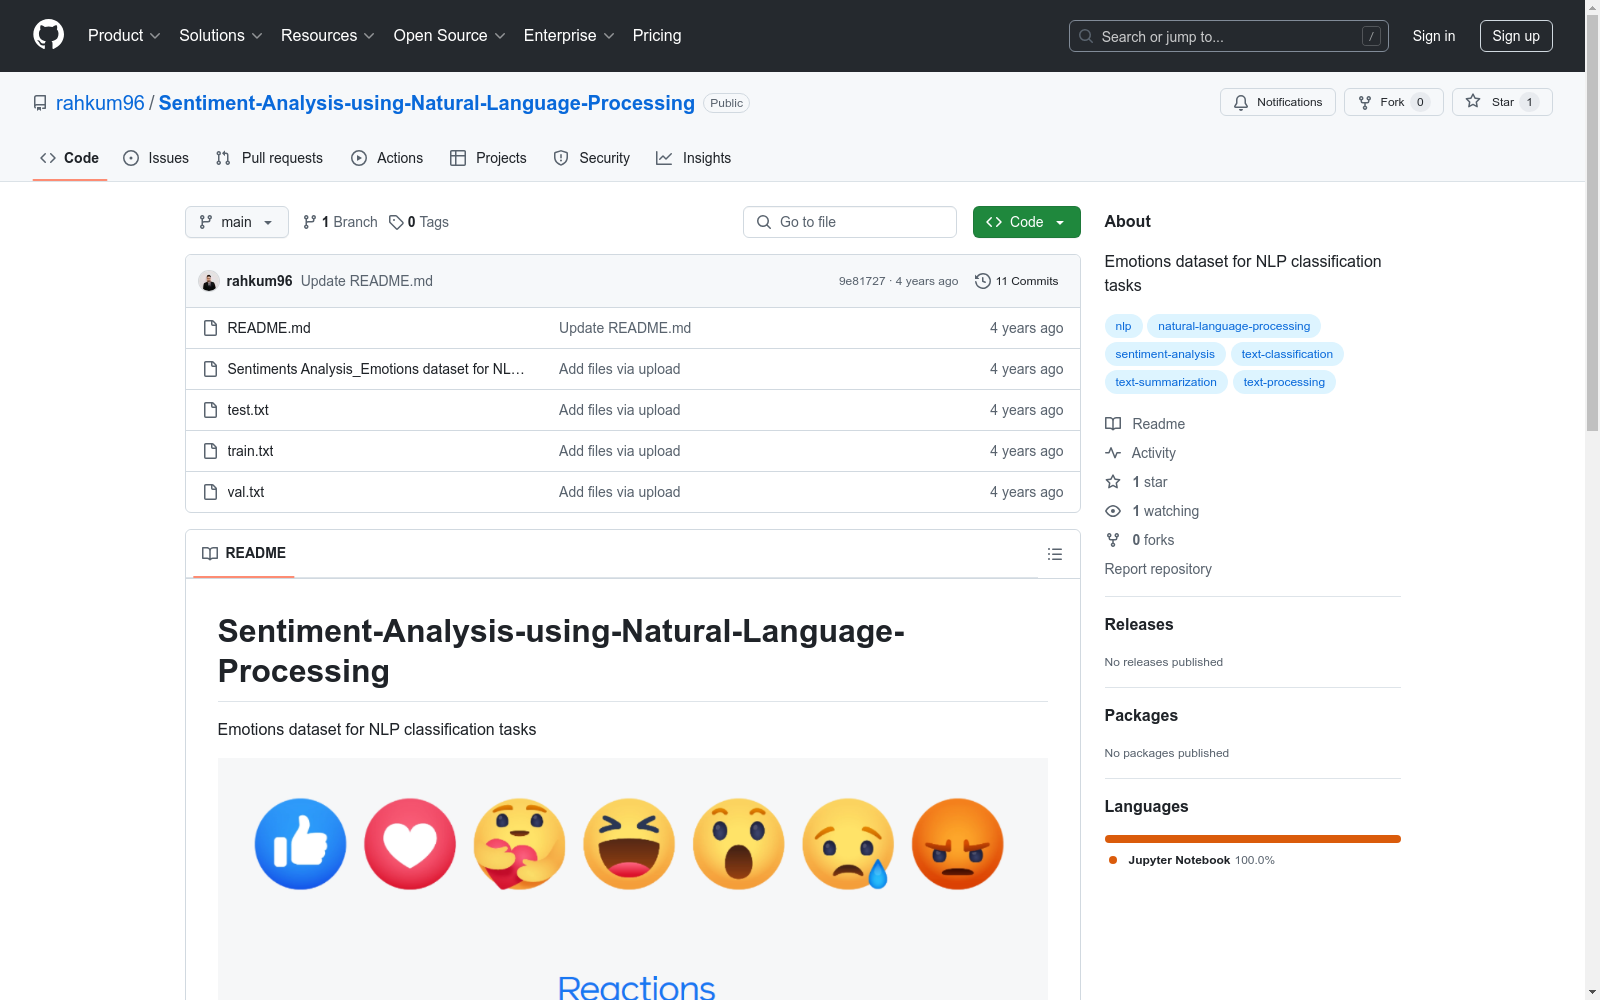Open the GitHub homepage logo

tap(48, 35)
